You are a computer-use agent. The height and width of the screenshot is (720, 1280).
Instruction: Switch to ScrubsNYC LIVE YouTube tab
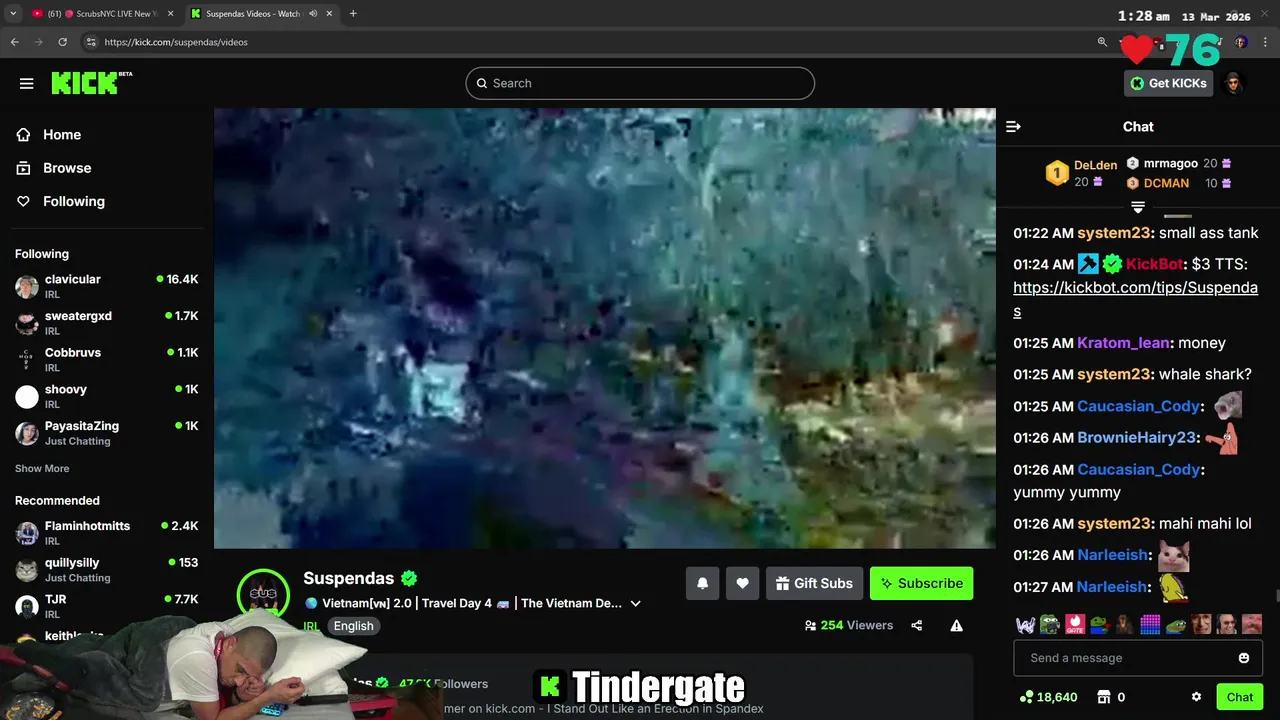click(x=100, y=14)
